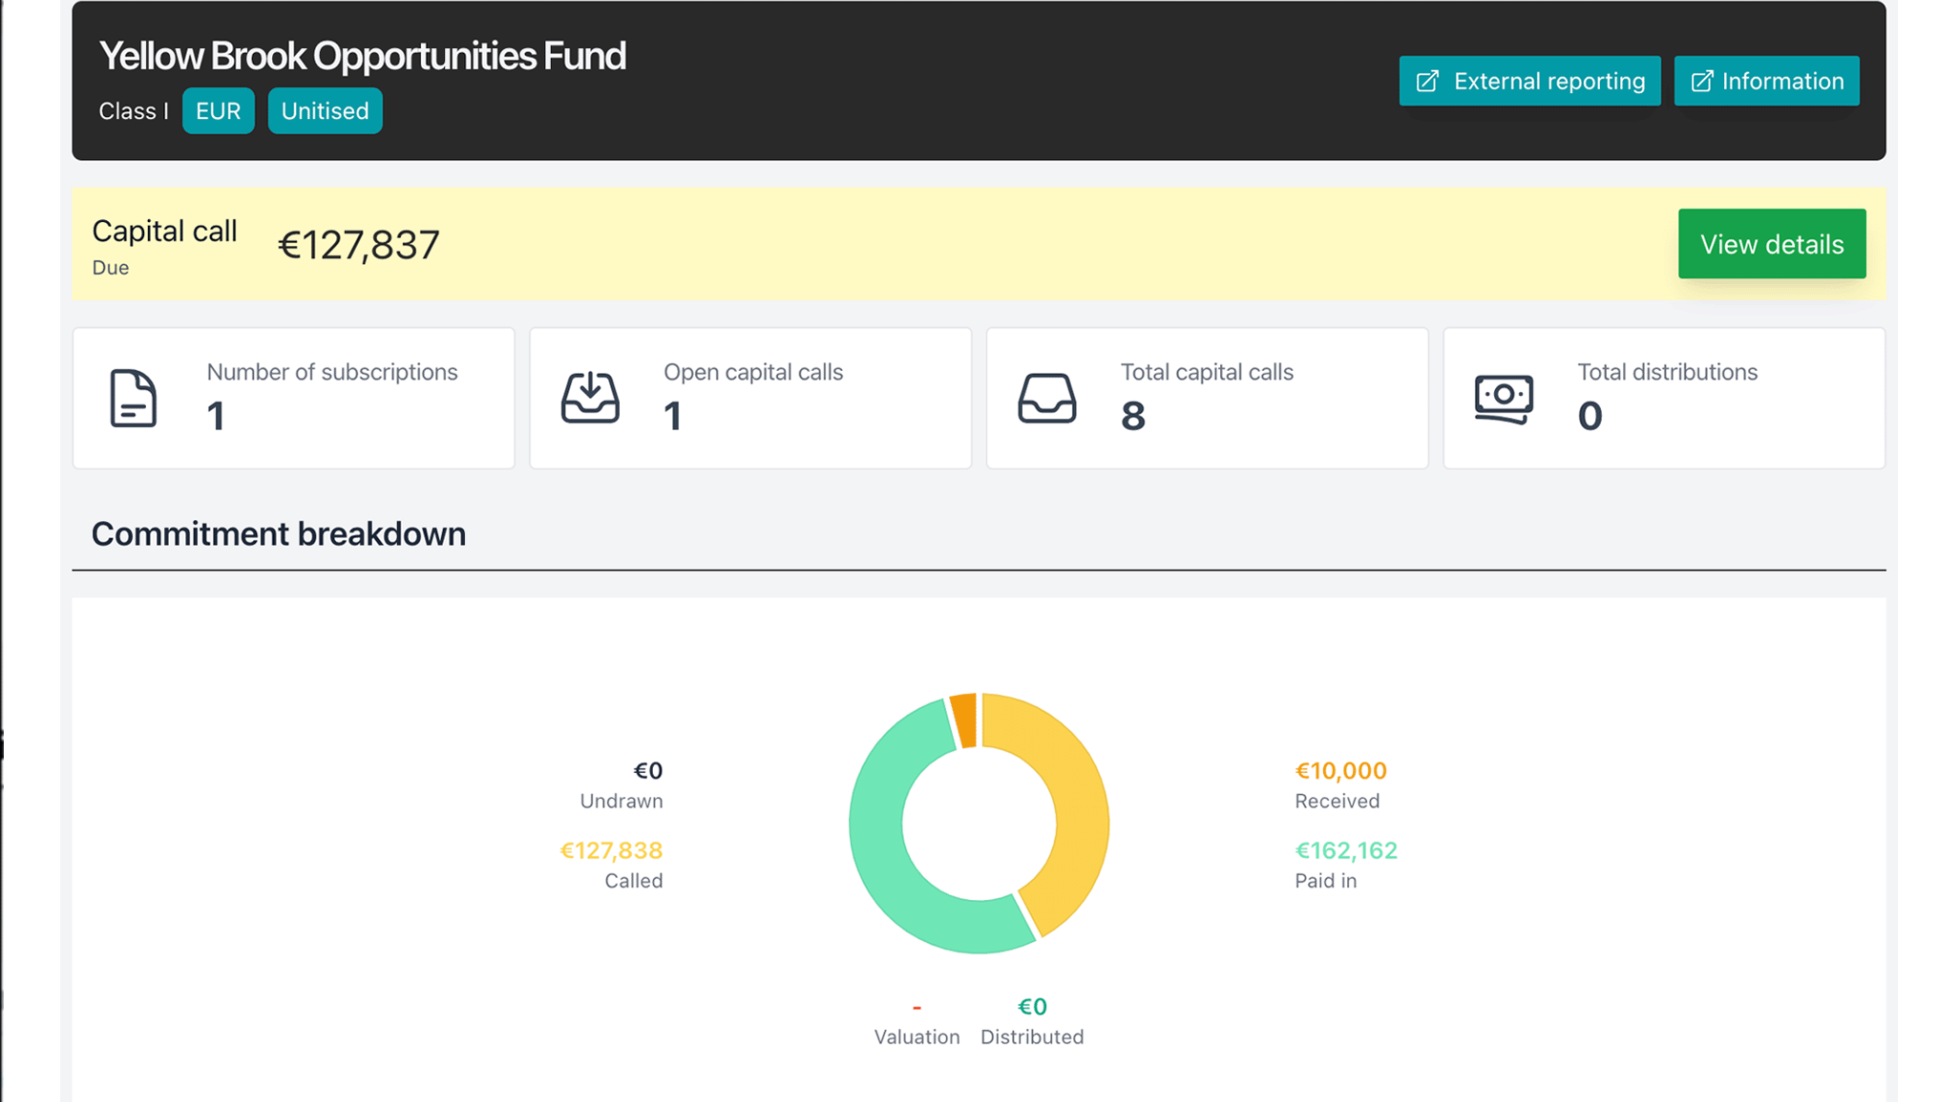Open the Number of subscriptions card
The height and width of the screenshot is (1102, 1959).
click(x=294, y=398)
